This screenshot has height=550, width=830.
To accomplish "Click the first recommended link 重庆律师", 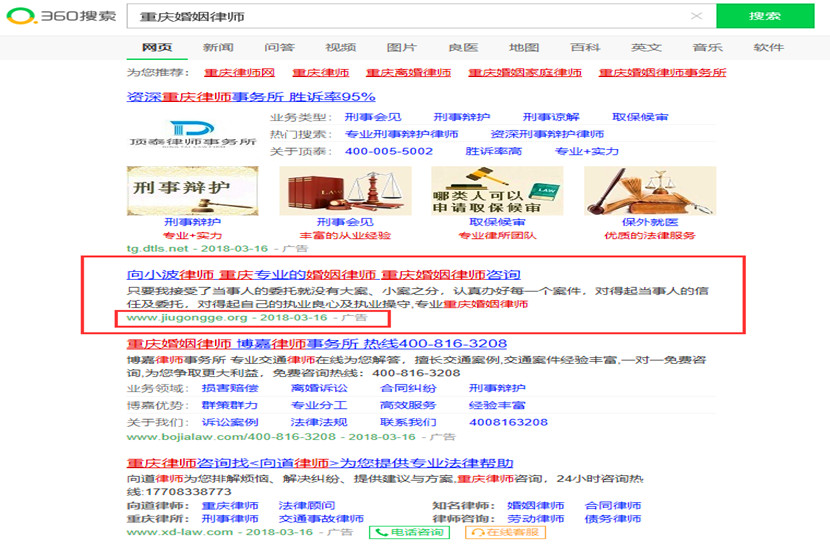I will pyautogui.click(x=321, y=73).
